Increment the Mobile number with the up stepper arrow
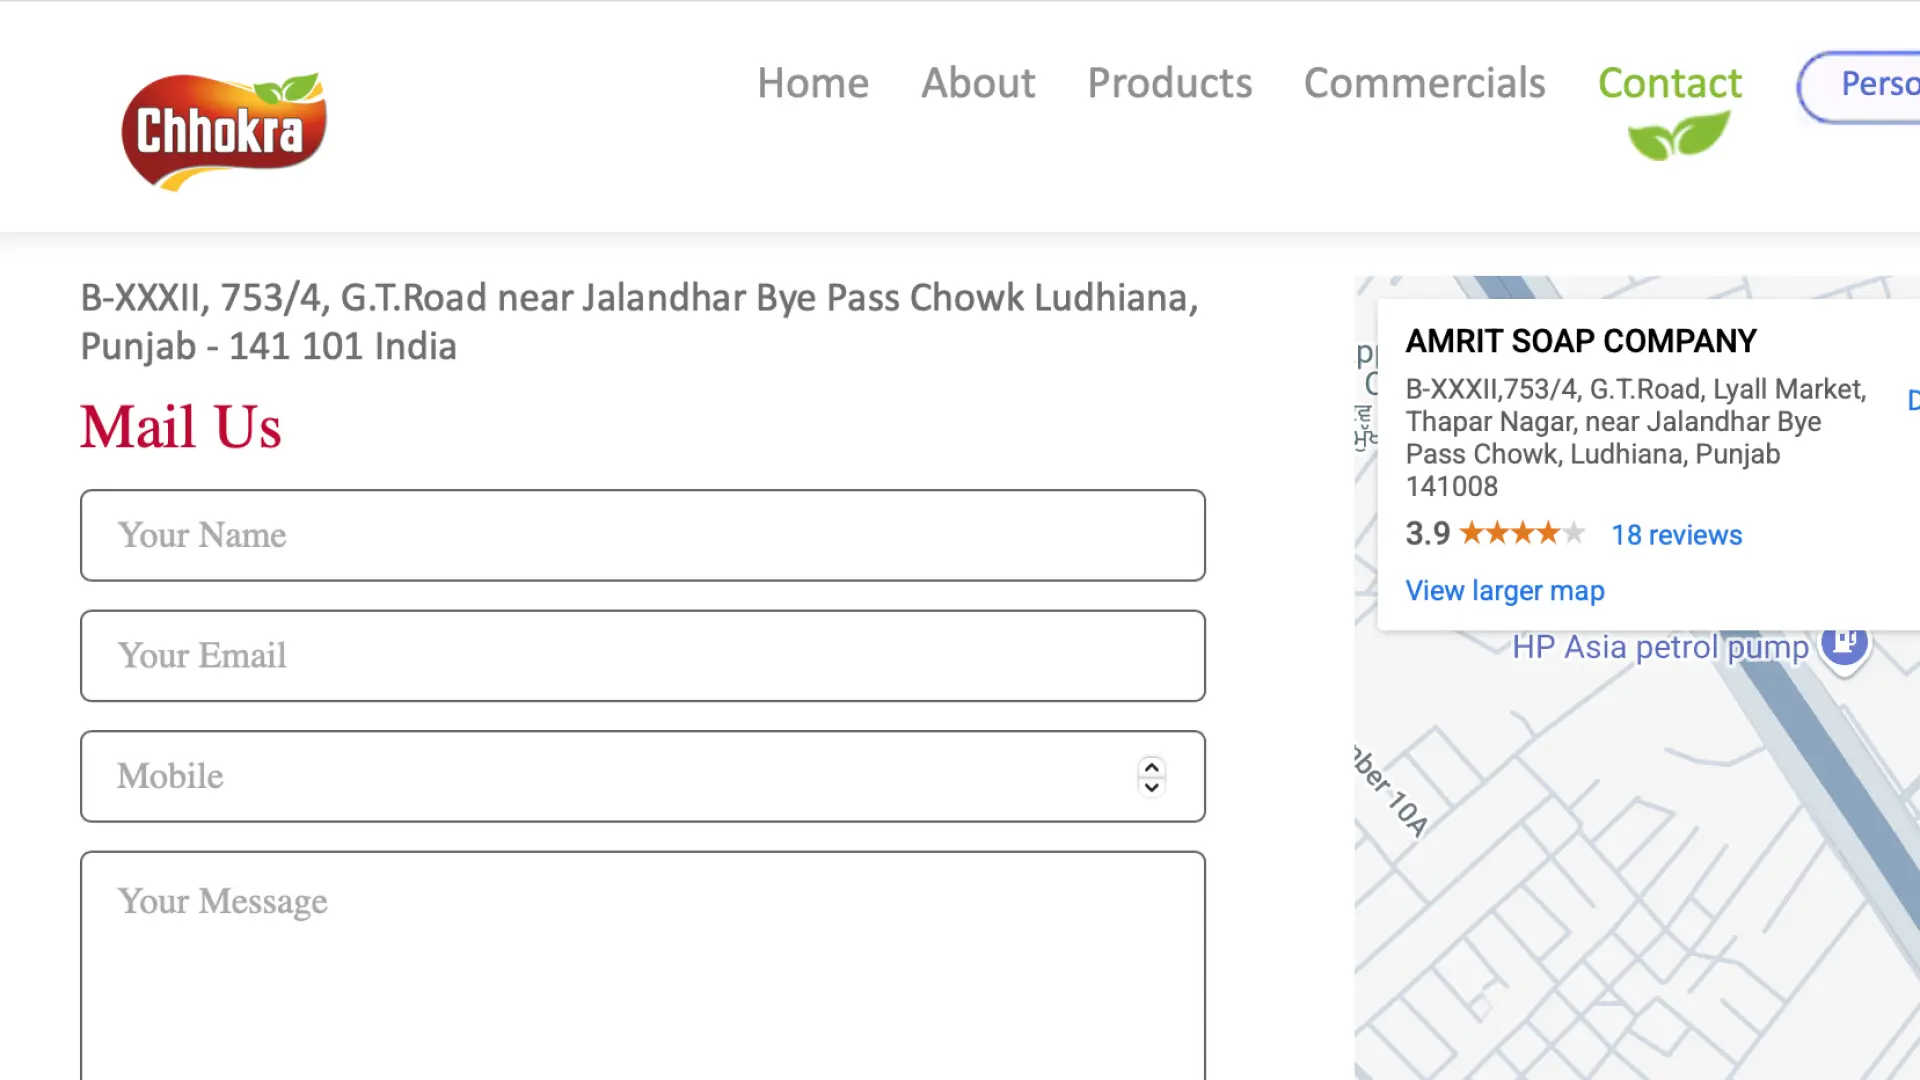 (1151, 768)
